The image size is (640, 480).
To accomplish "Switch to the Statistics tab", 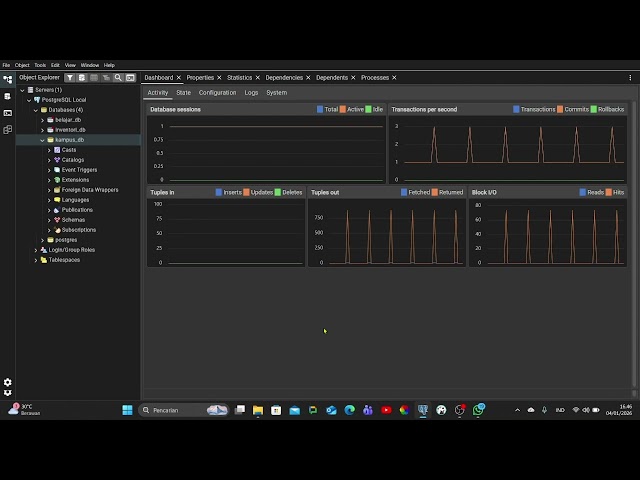I will tap(239, 77).
